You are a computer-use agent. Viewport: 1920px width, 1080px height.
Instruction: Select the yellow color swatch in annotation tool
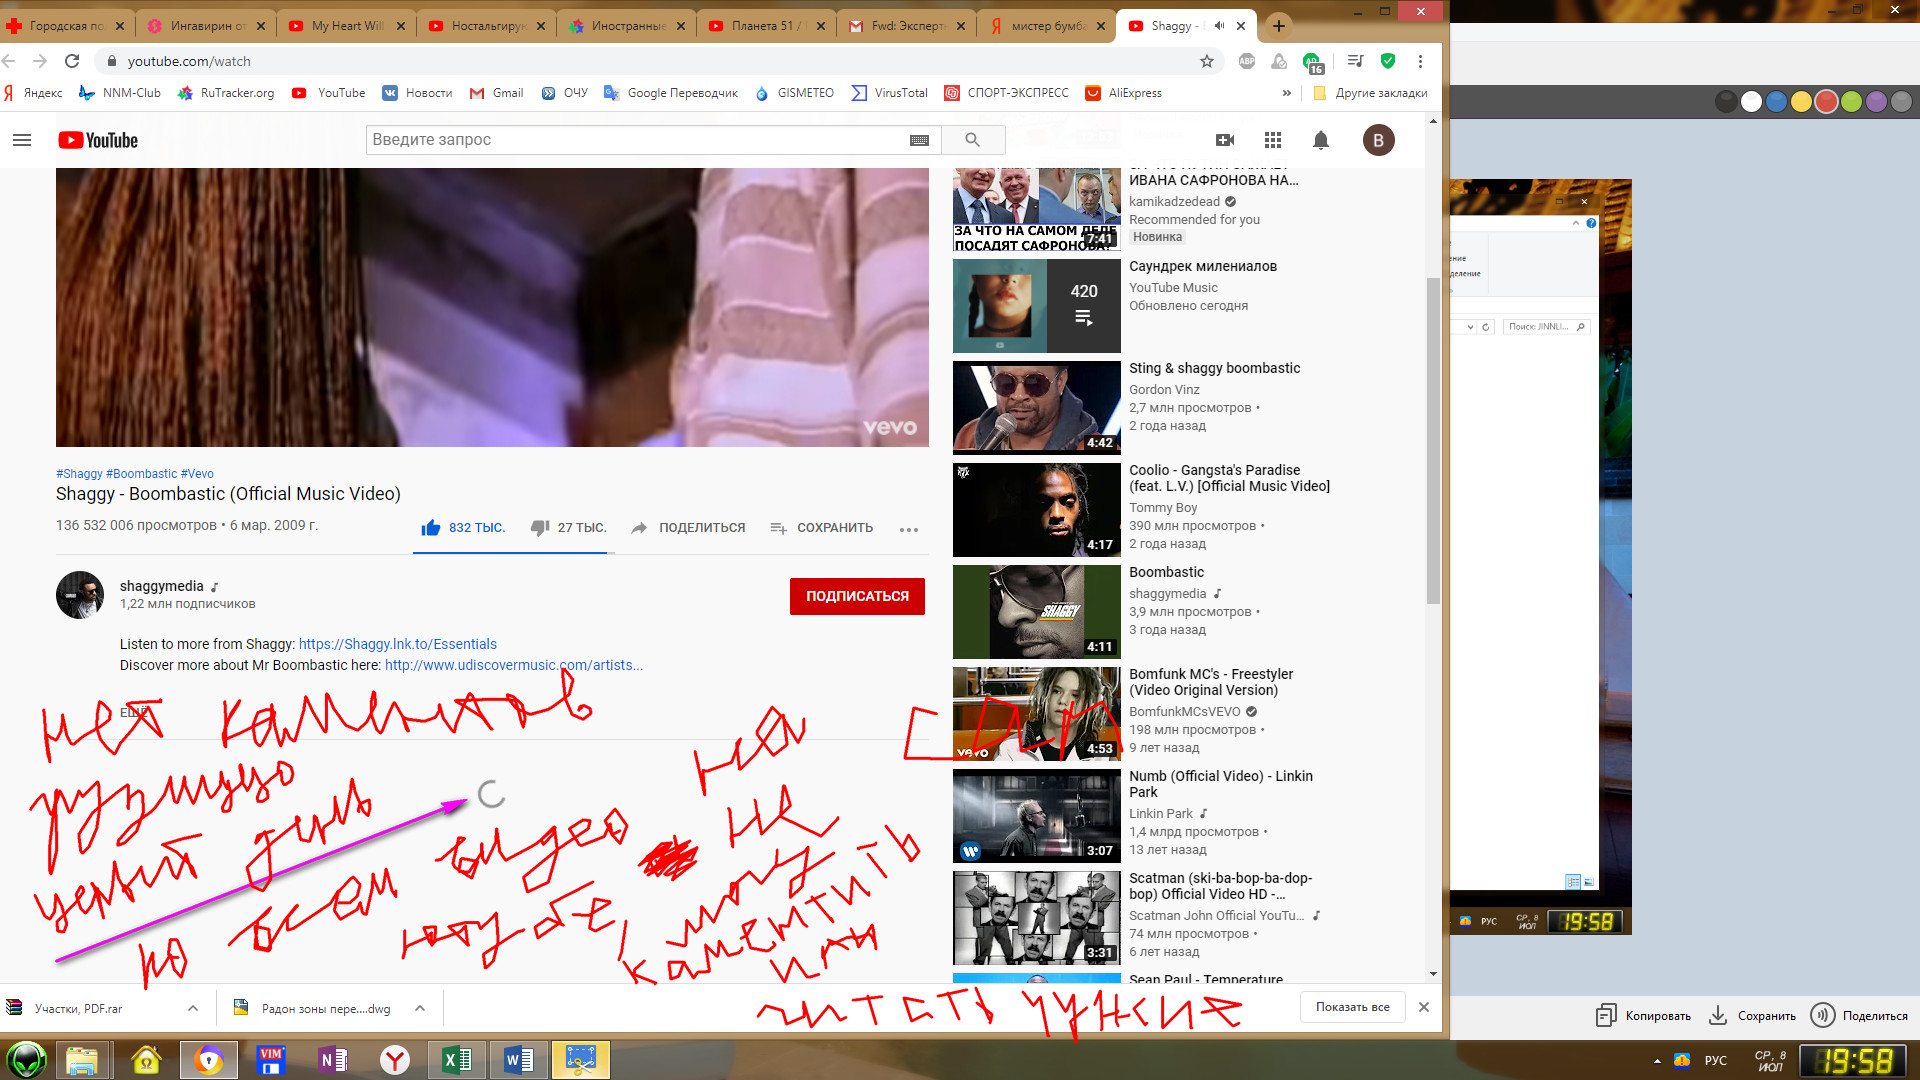[1801, 101]
